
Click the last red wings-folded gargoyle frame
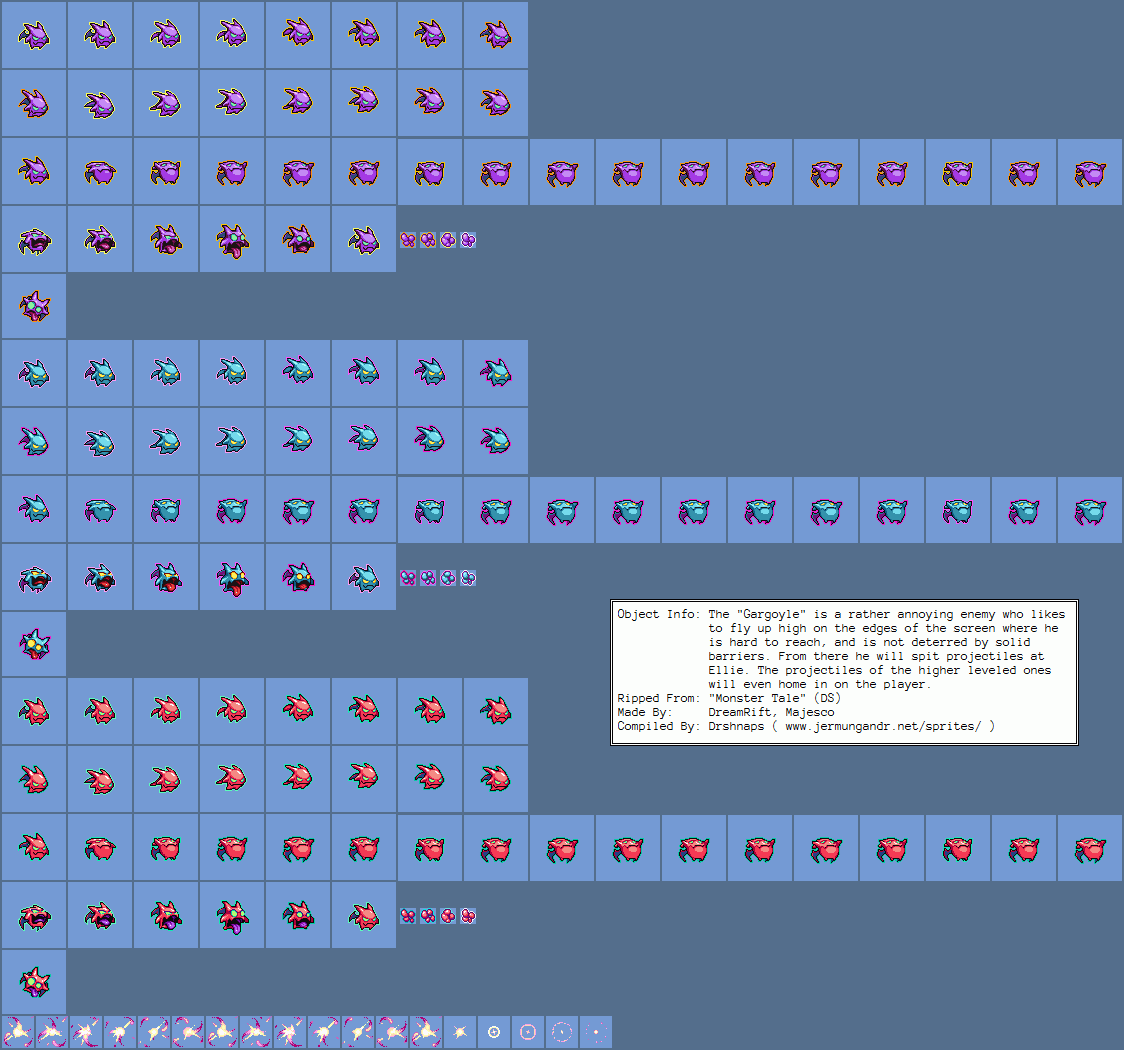(1090, 848)
